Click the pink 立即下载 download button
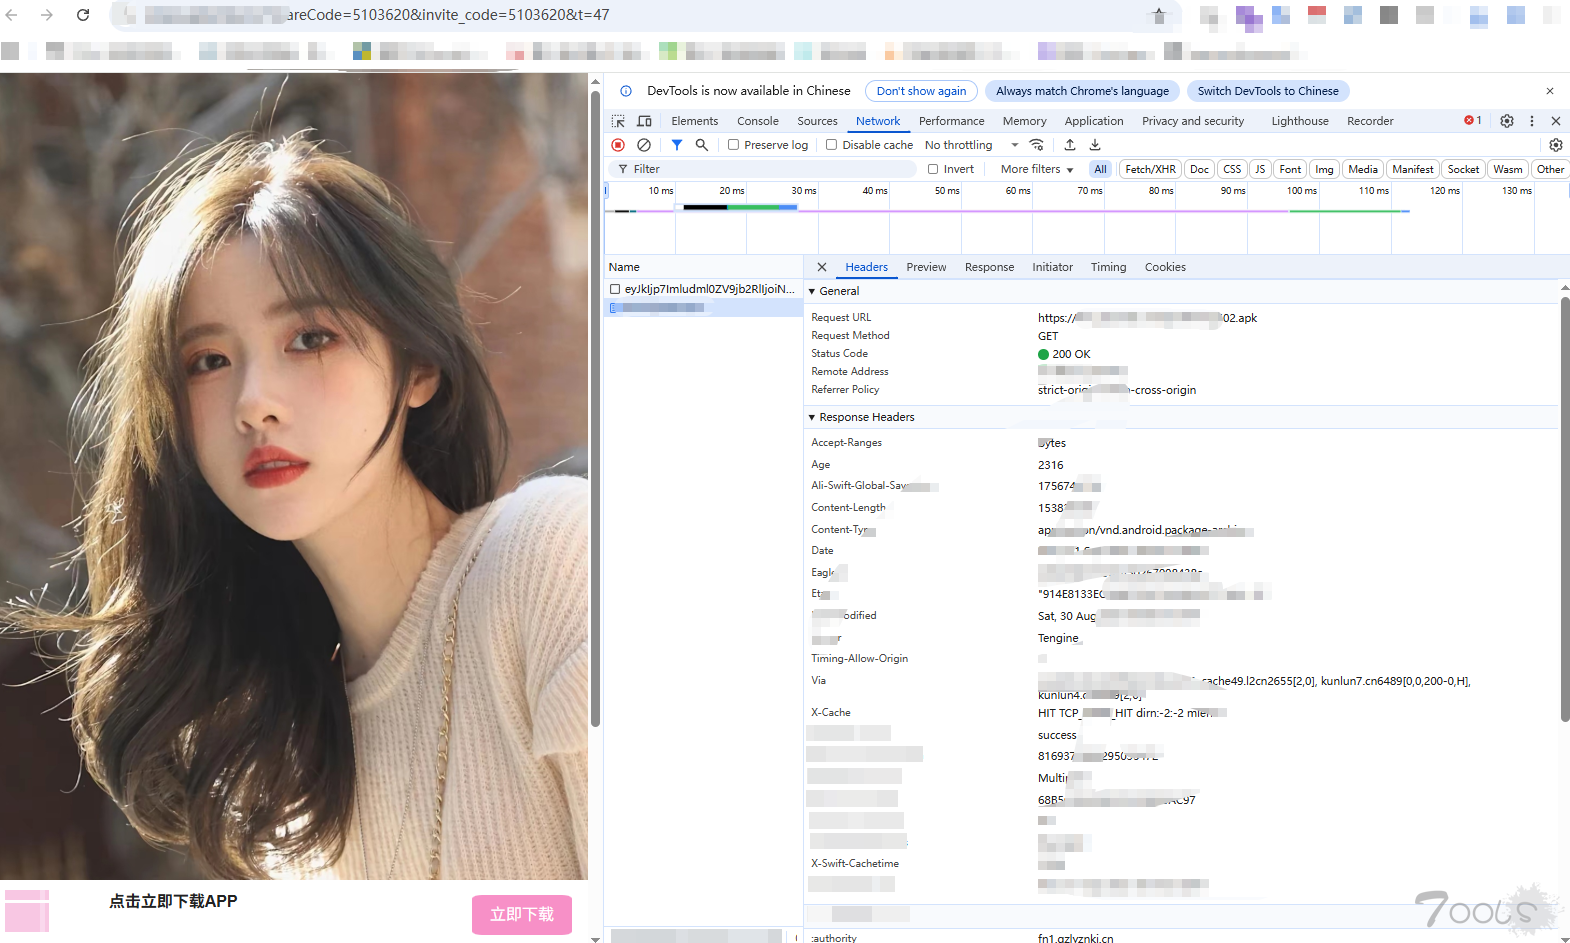 [x=522, y=915]
